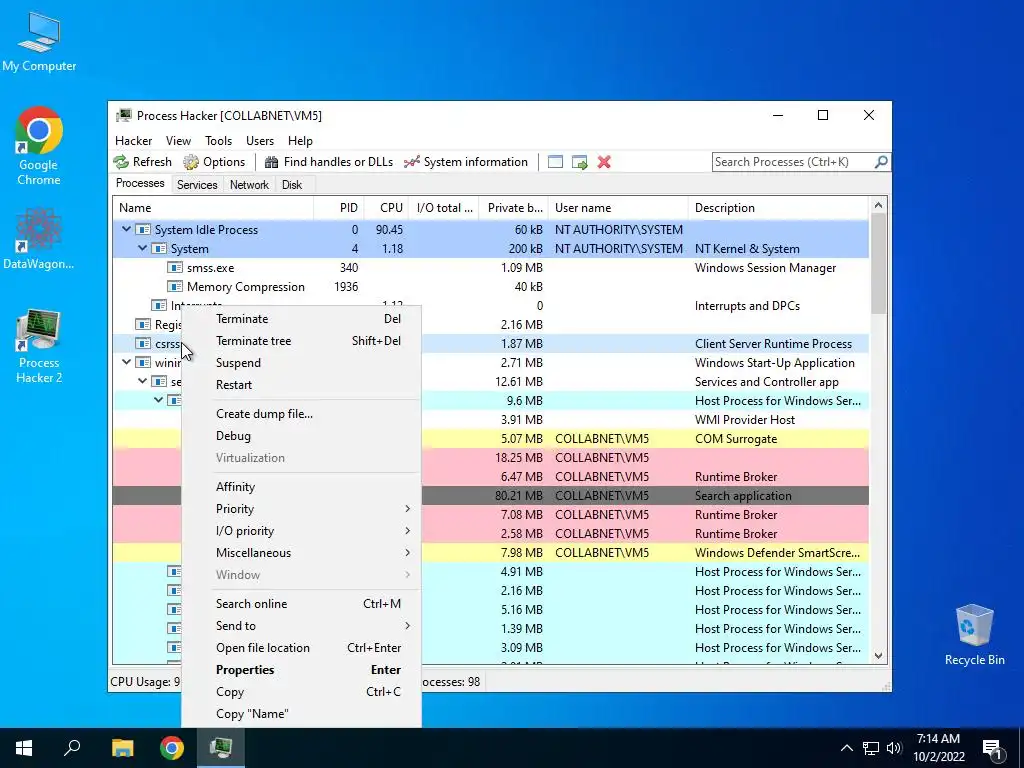Choose Suspend from context menu
The image size is (1024, 768).
[x=301, y=362]
